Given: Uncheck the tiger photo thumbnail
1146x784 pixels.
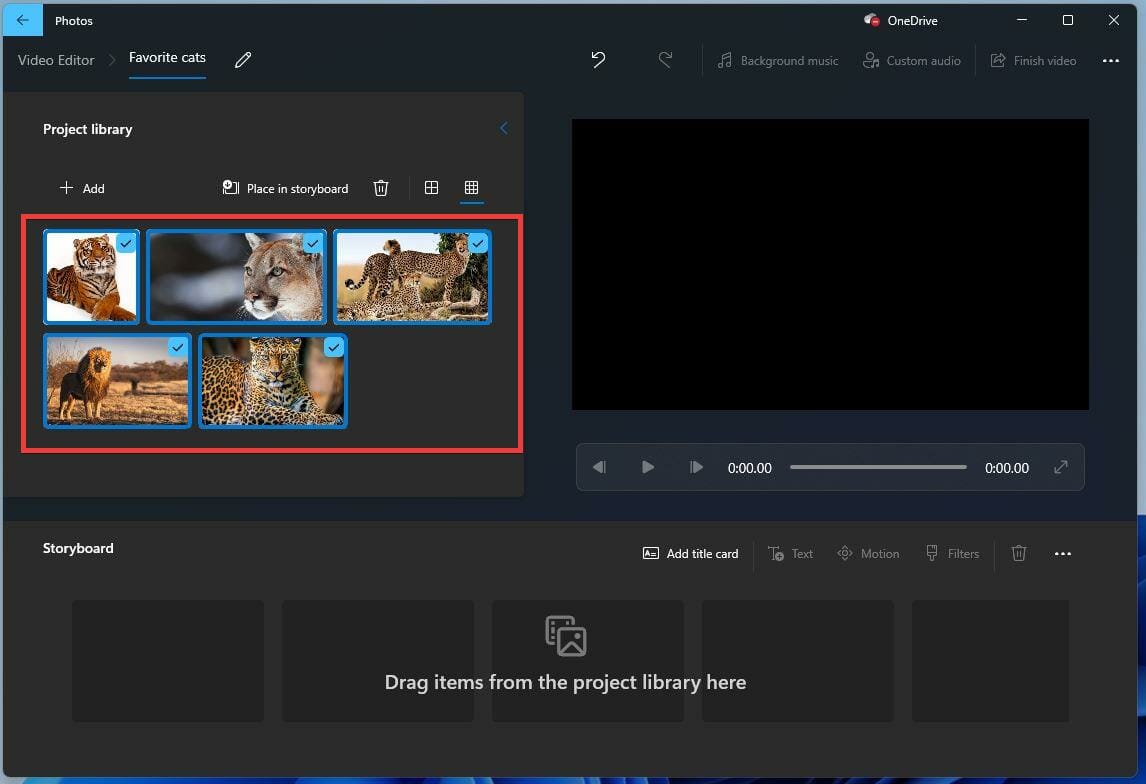Looking at the screenshot, I should point(126,243).
